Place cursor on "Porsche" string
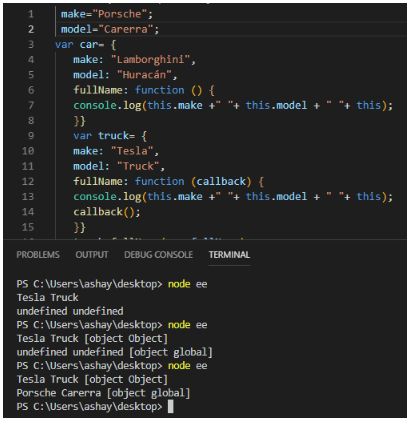 click(120, 14)
